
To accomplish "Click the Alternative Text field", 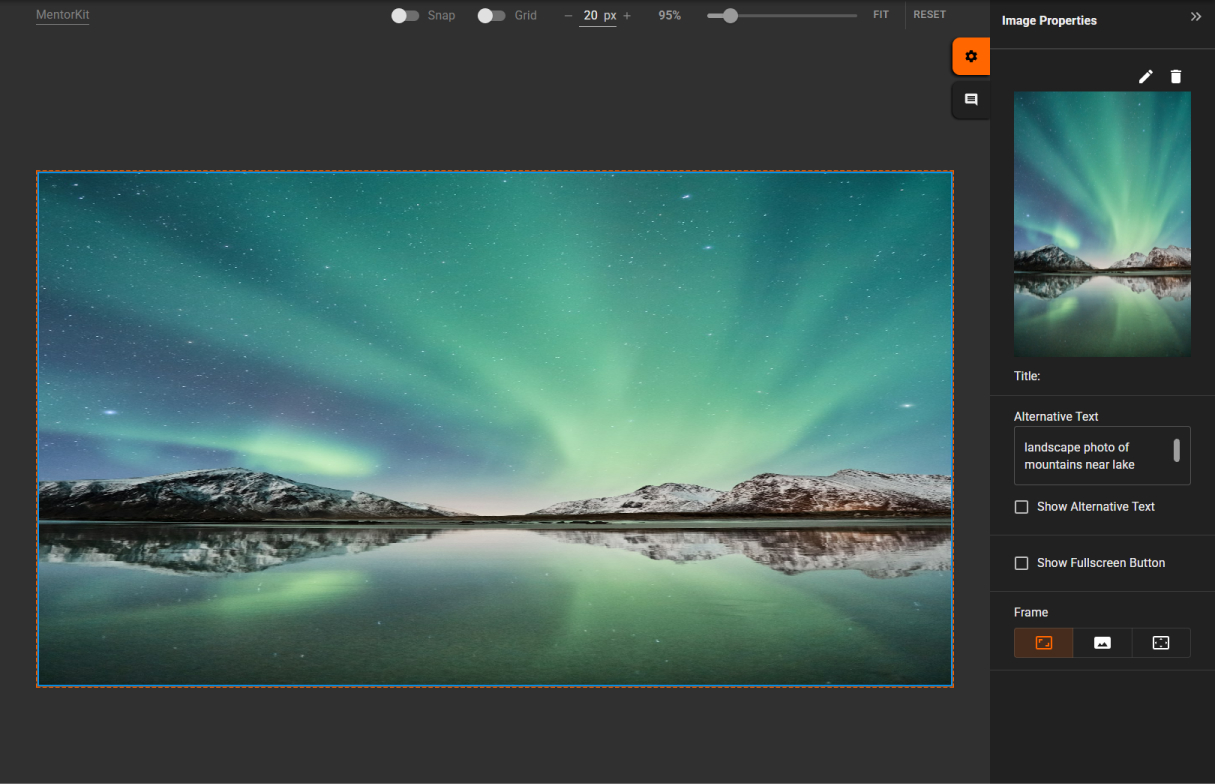I will pos(1102,456).
